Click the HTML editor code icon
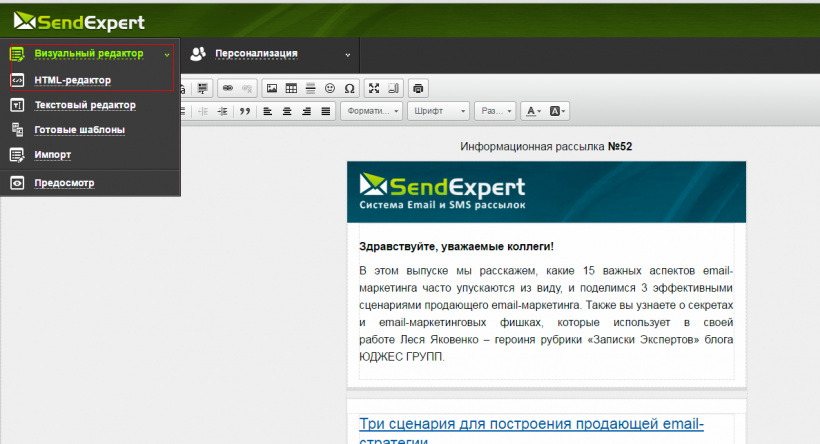Viewport: 820px width, 444px height. (17, 81)
